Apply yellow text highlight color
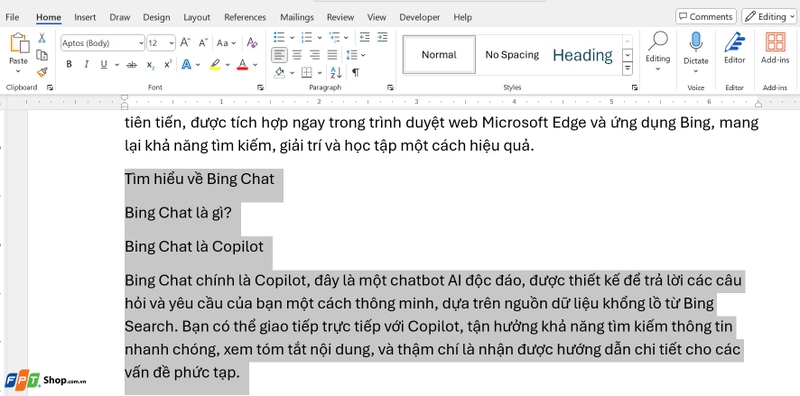This screenshot has width=800, height=396. [x=215, y=65]
